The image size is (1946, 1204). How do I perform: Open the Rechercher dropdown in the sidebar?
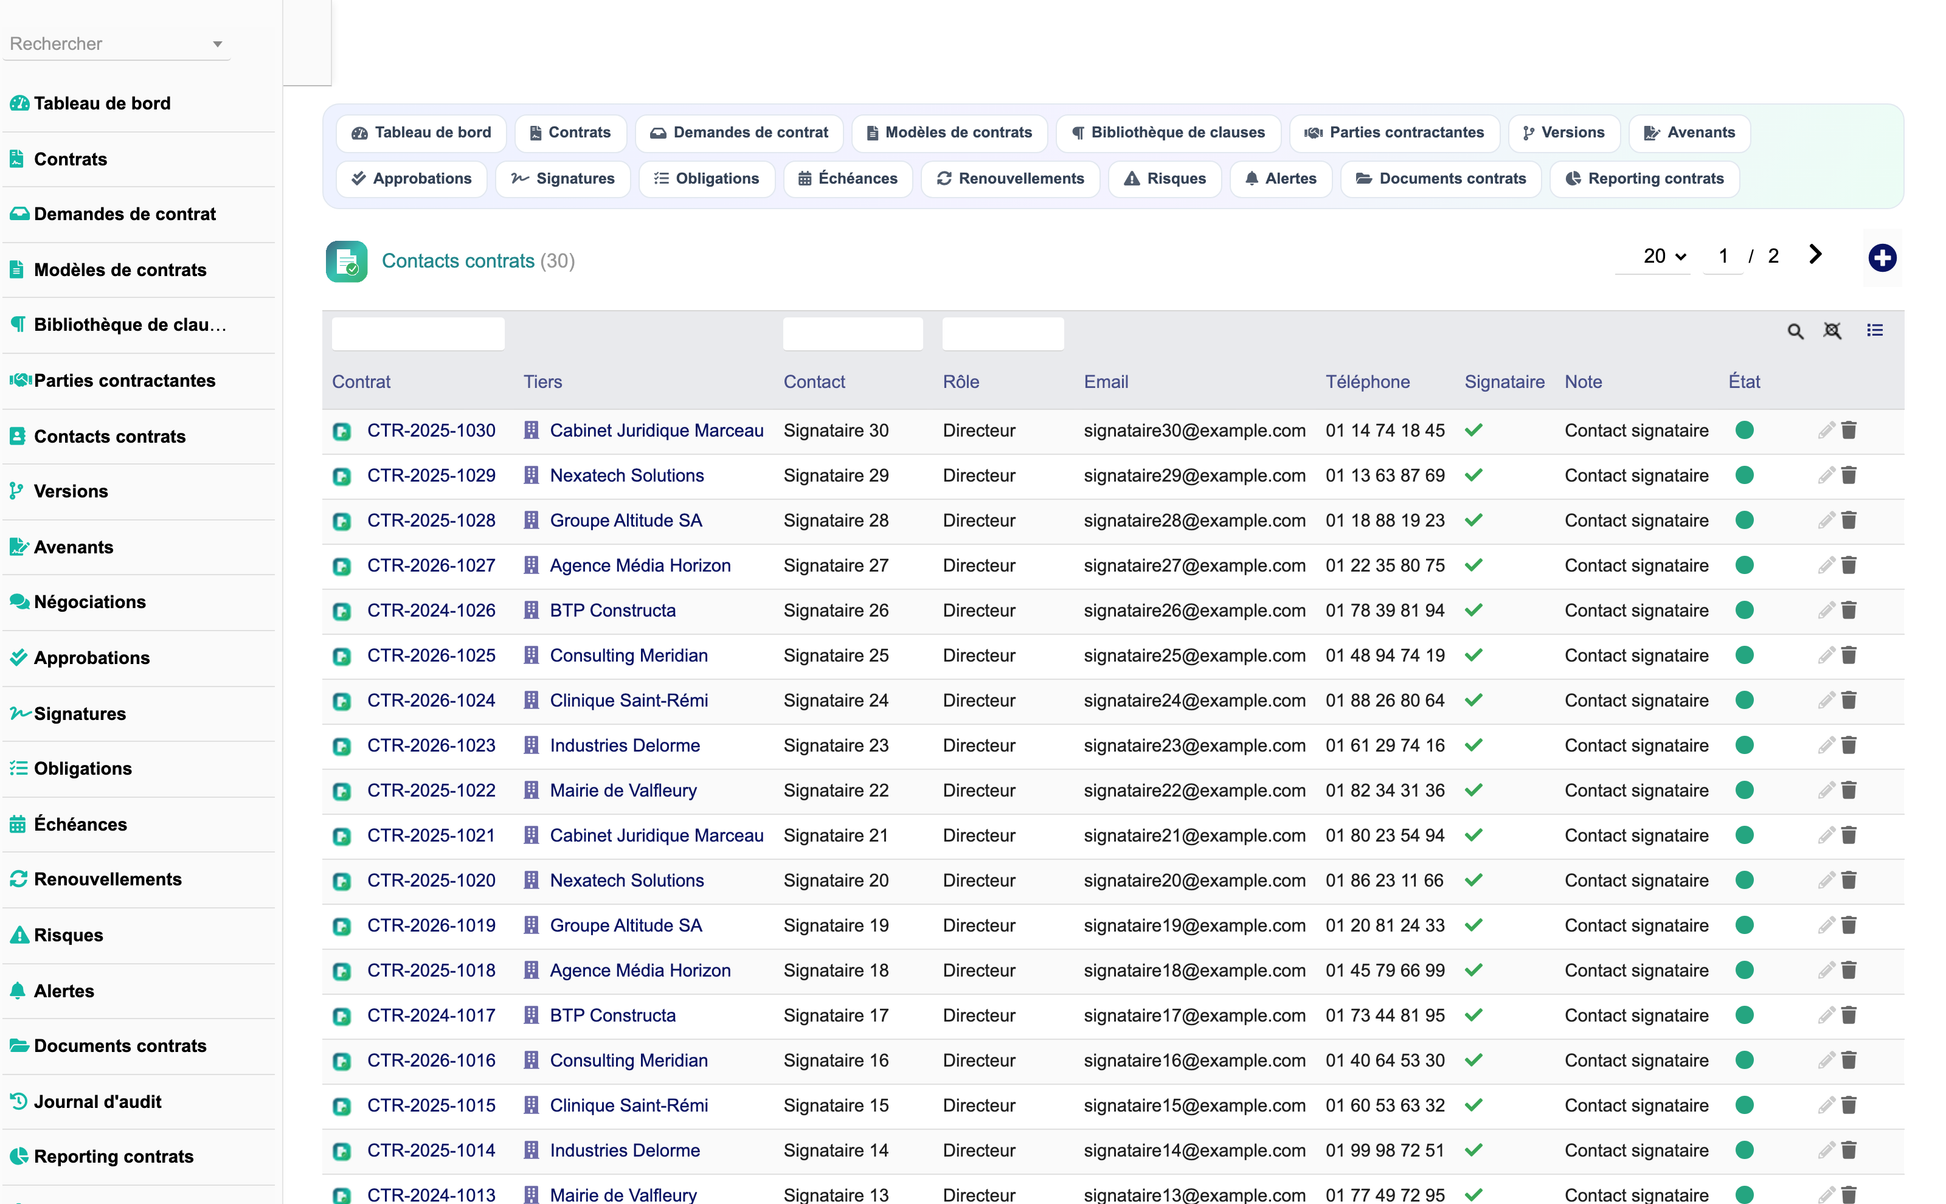117,44
